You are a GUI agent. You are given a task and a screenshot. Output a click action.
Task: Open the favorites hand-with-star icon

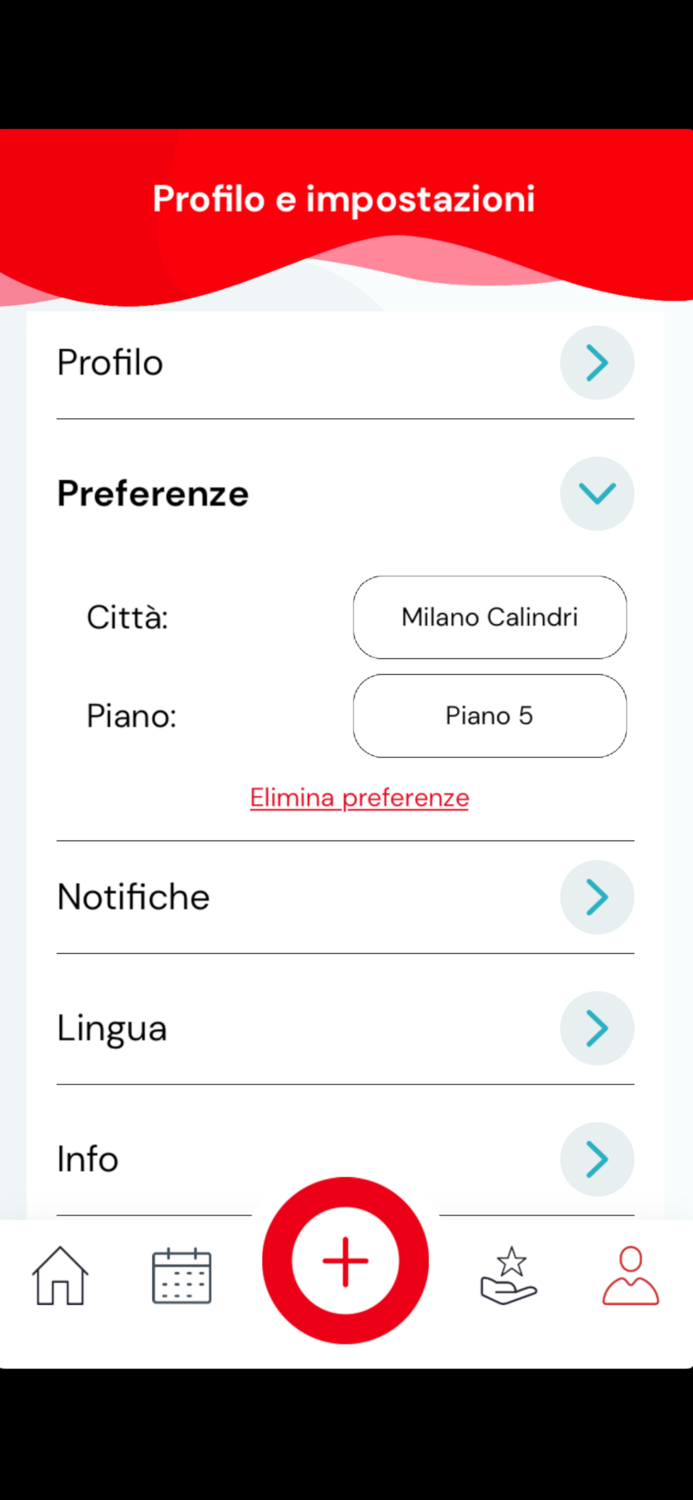coord(509,1275)
